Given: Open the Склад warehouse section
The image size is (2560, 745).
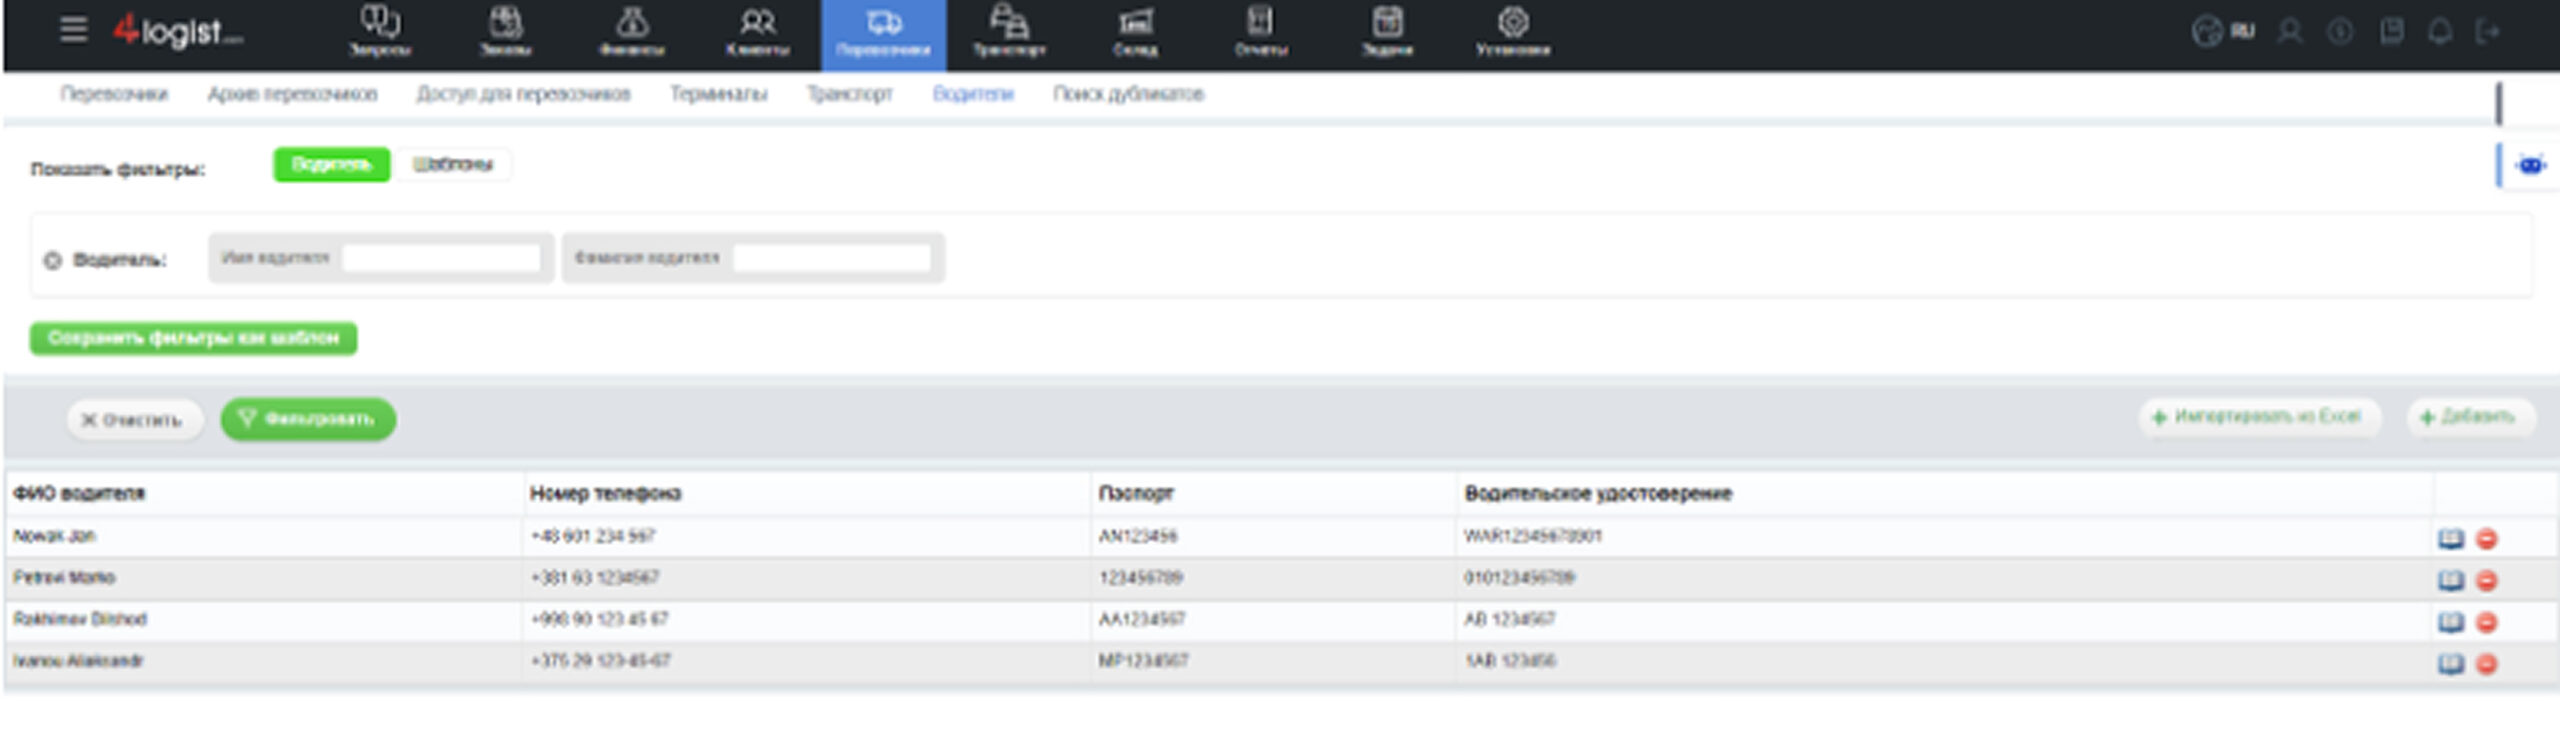Looking at the screenshot, I should tap(1135, 33).
